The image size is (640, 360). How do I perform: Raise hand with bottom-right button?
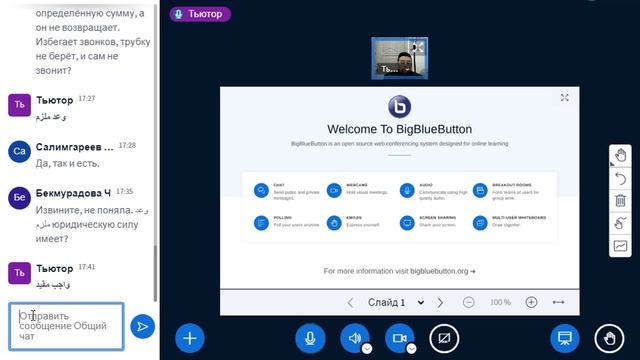tap(609, 338)
